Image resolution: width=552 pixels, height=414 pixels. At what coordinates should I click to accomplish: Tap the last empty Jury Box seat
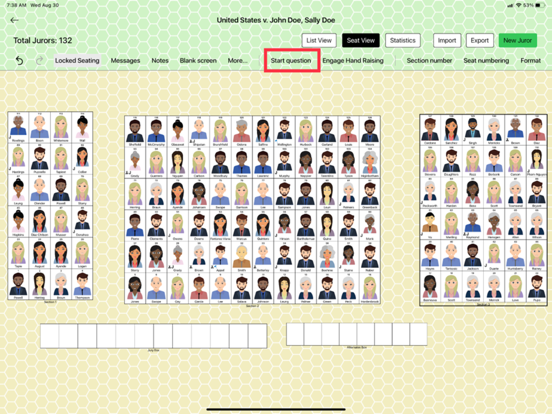pyautogui.click(x=257, y=336)
